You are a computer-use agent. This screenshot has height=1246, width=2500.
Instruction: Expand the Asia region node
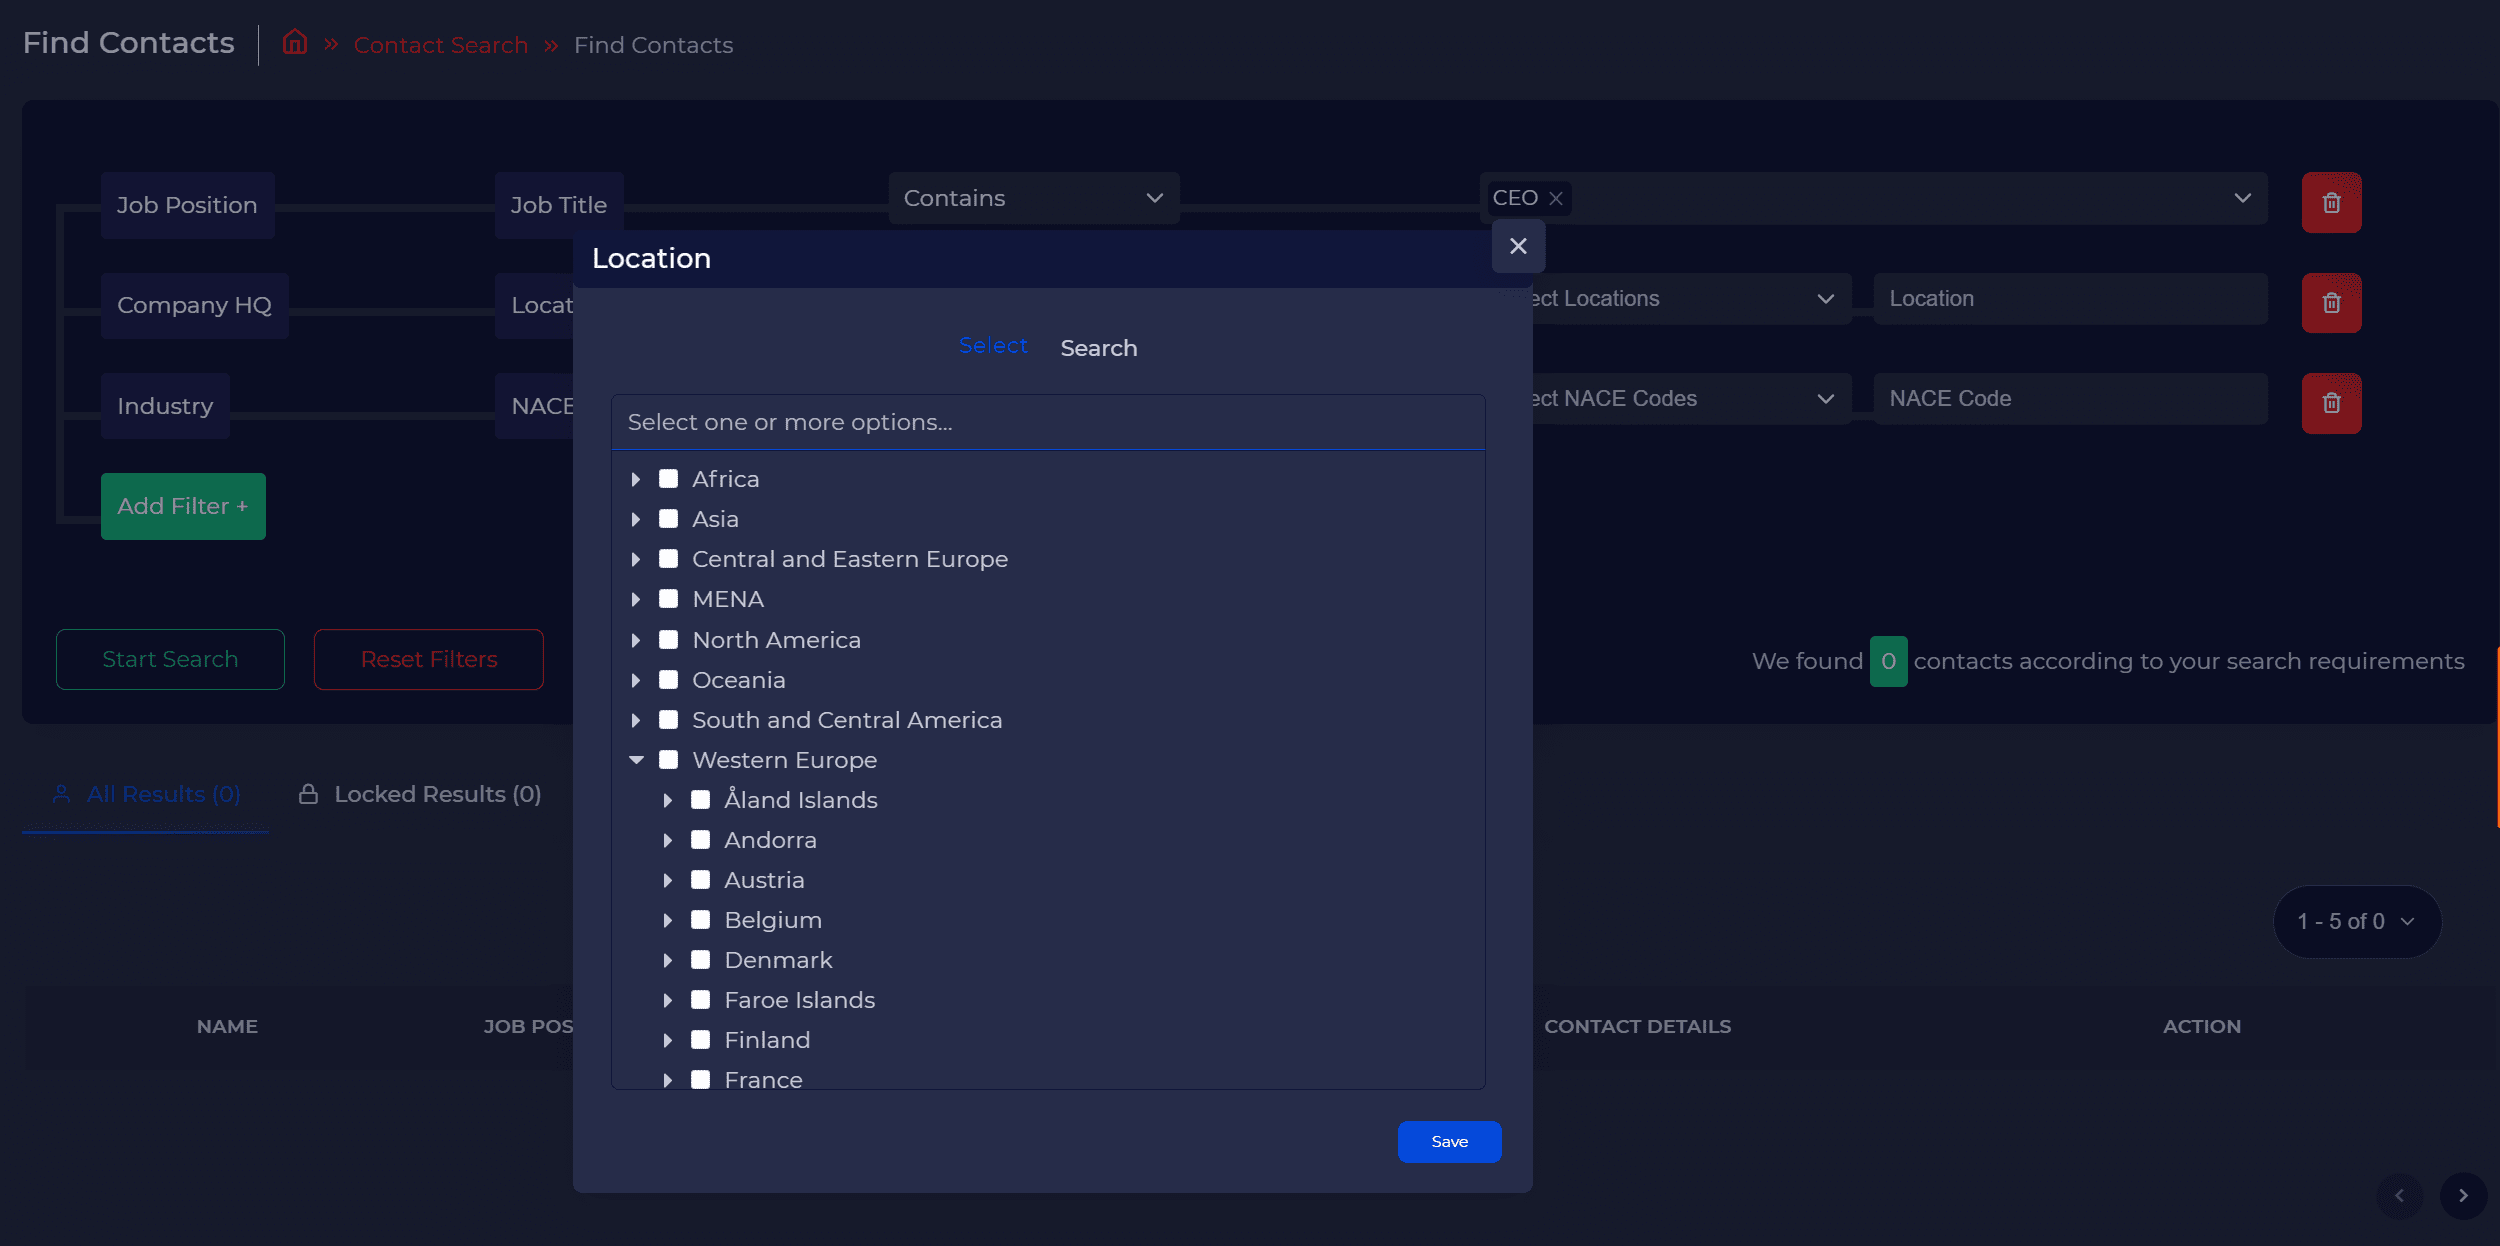click(636, 519)
